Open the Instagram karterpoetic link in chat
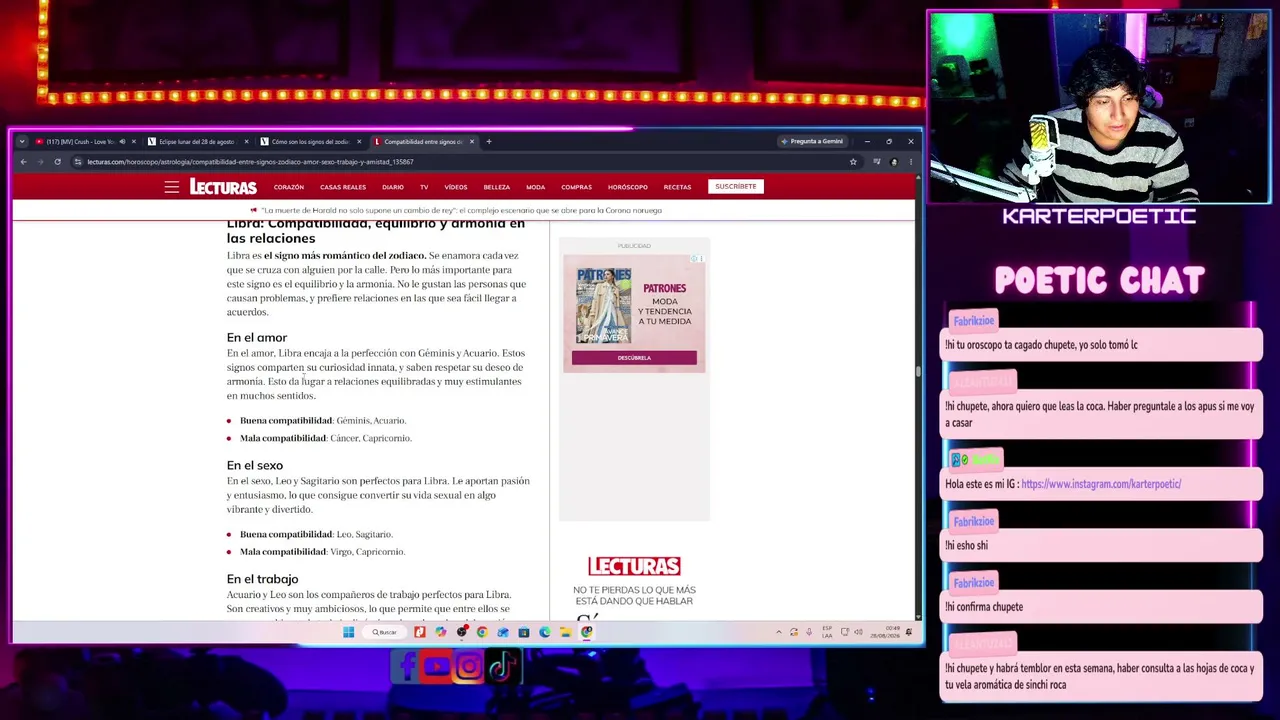This screenshot has height=720, width=1280. pos(1101,484)
